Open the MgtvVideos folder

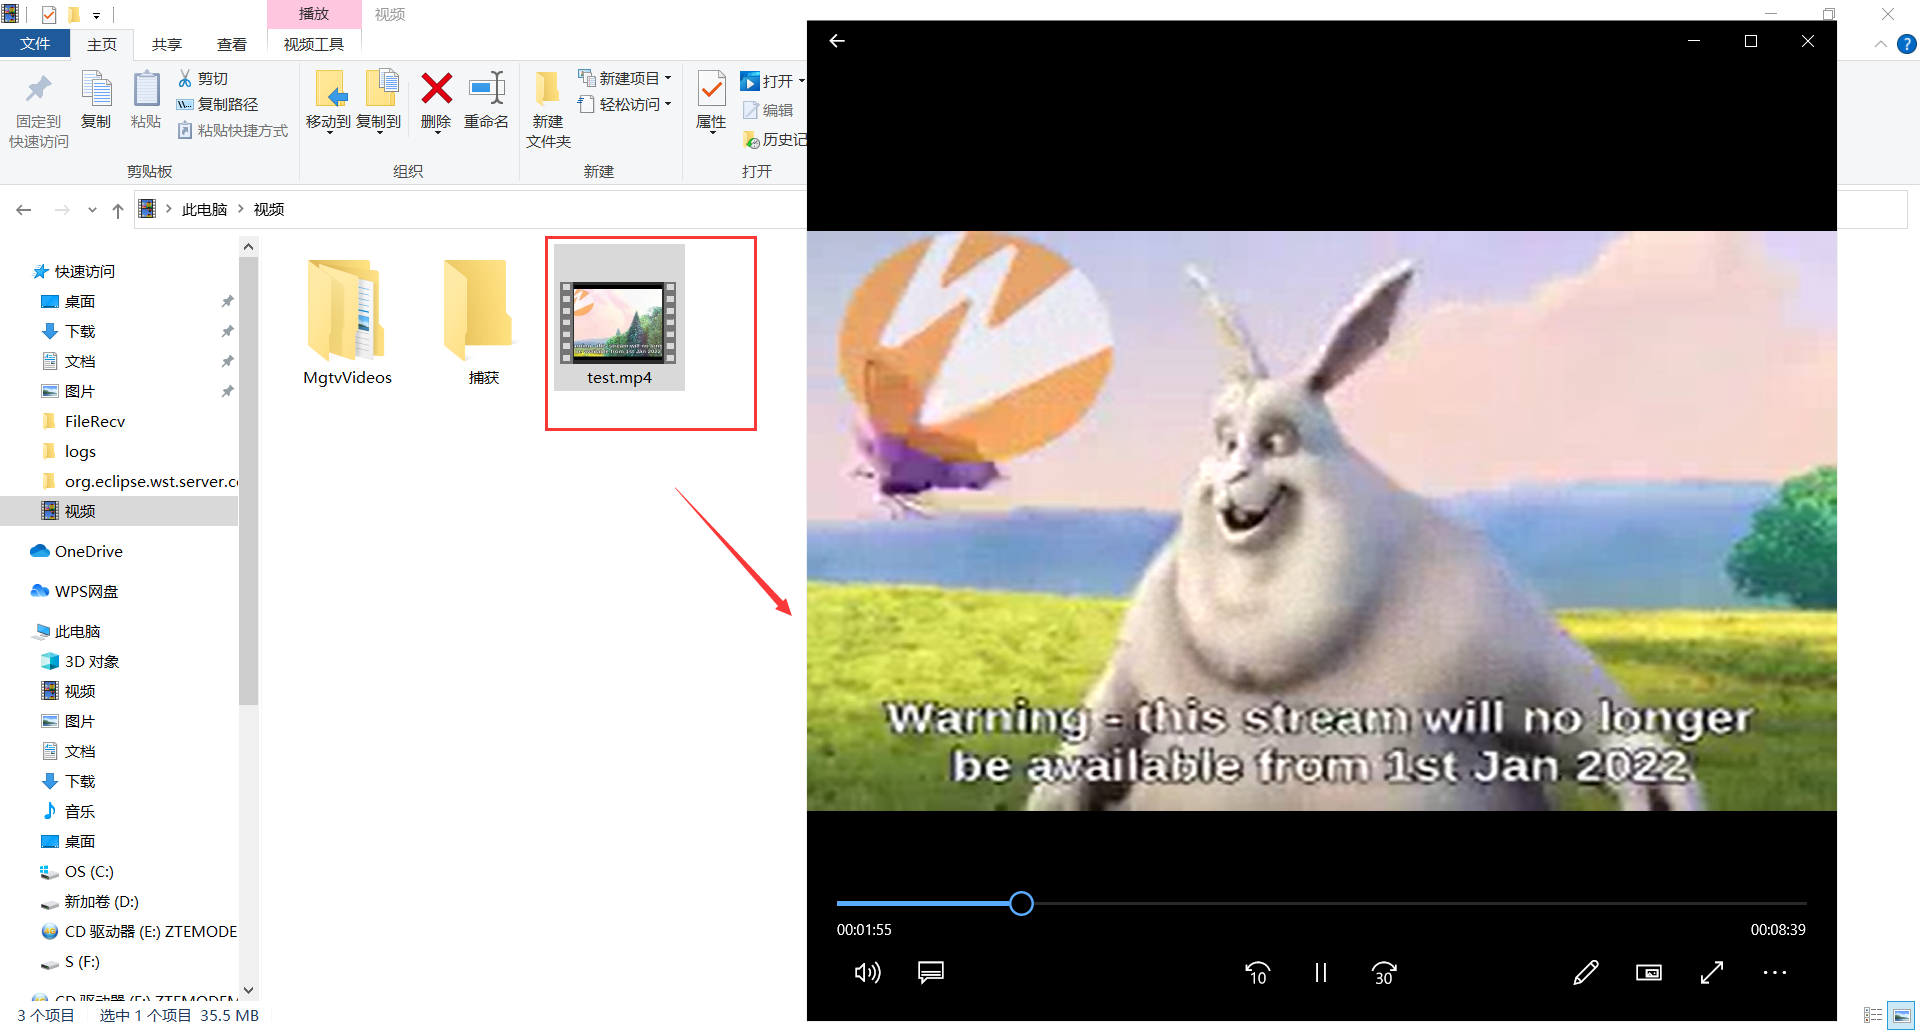(x=347, y=321)
